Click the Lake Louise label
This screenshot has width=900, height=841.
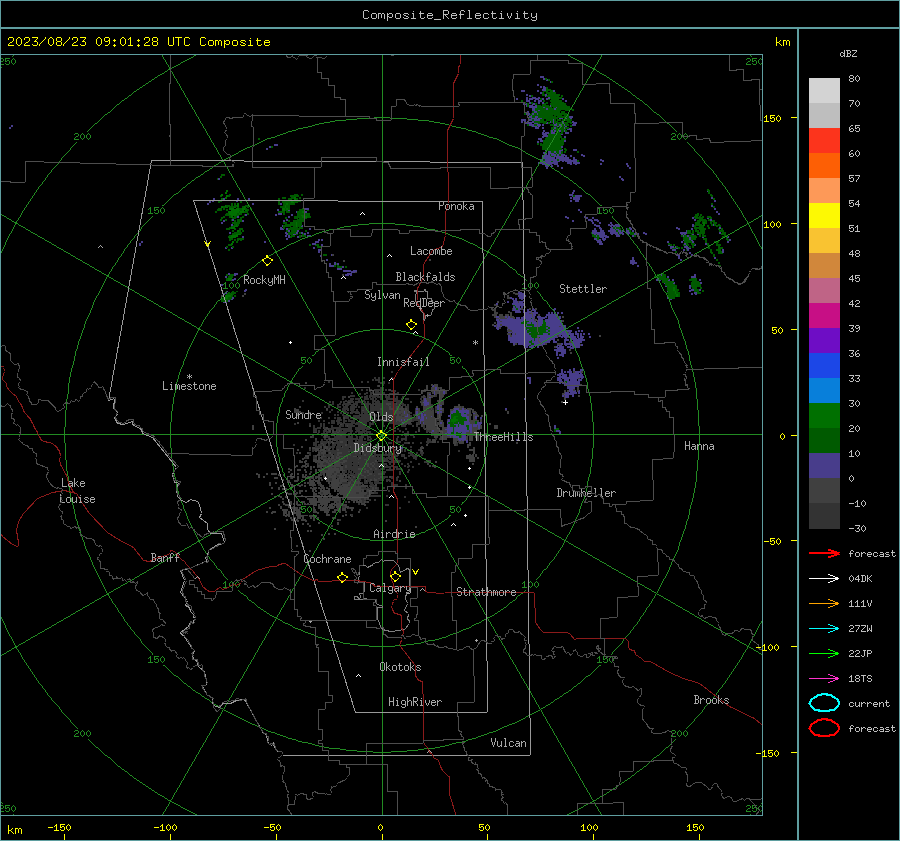pos(77,491)
